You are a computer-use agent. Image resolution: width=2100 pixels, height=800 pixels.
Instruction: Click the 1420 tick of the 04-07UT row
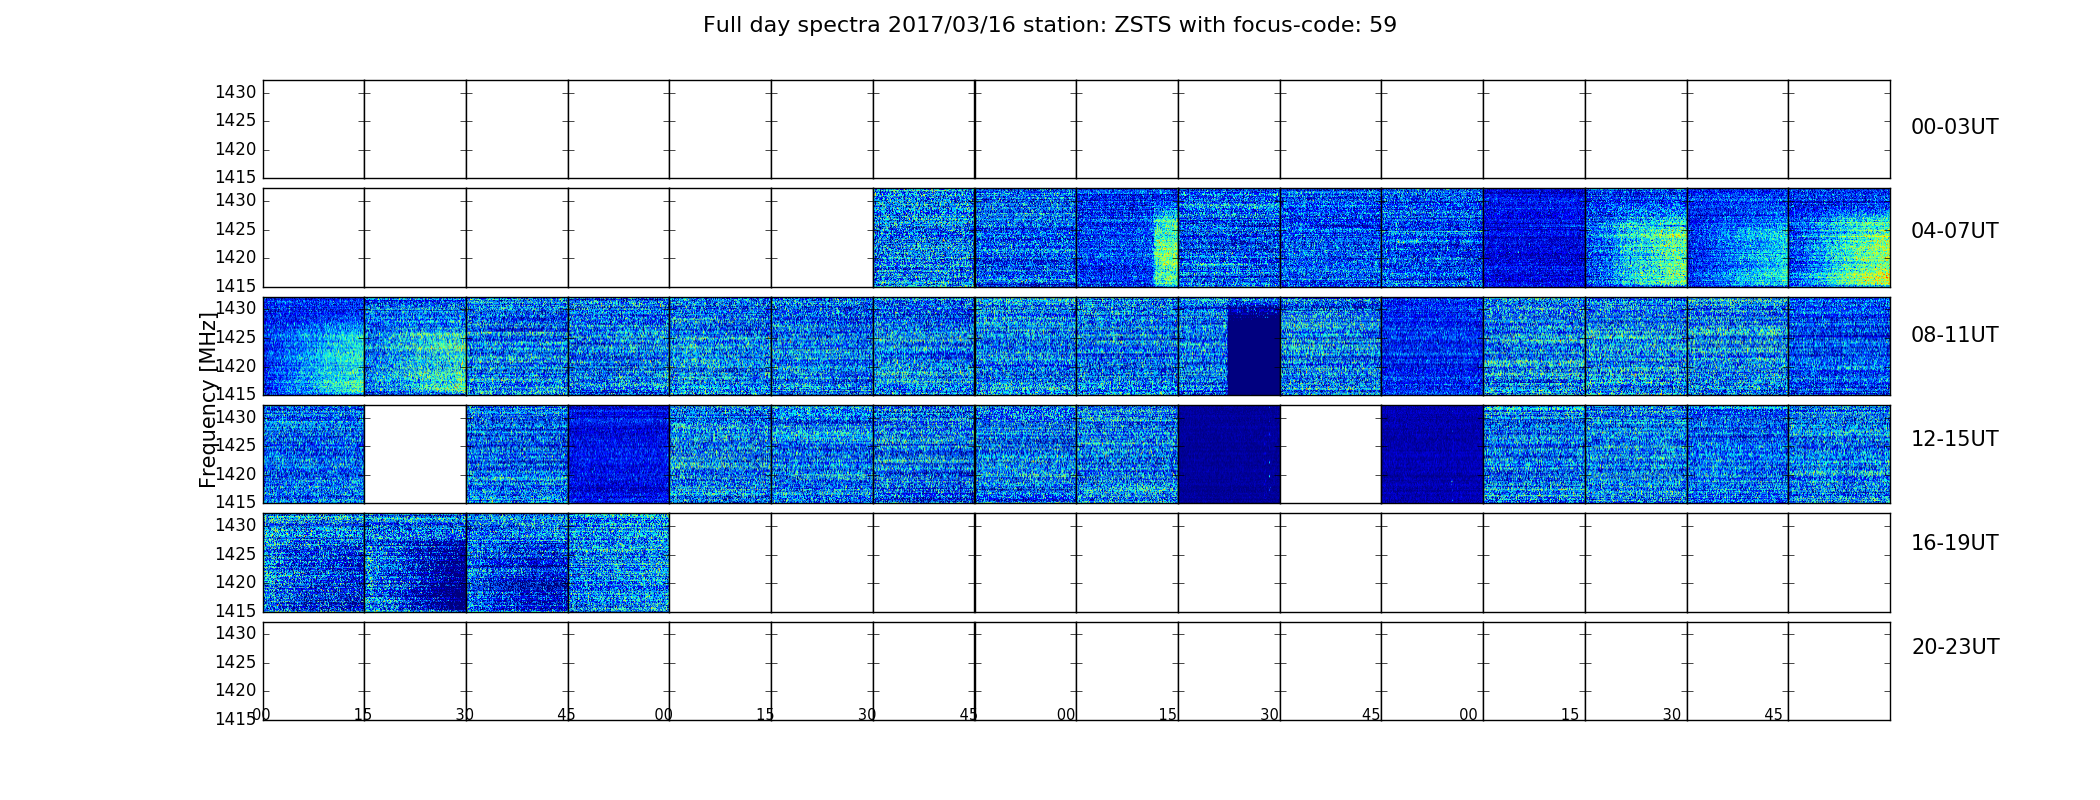pos(236,258)
